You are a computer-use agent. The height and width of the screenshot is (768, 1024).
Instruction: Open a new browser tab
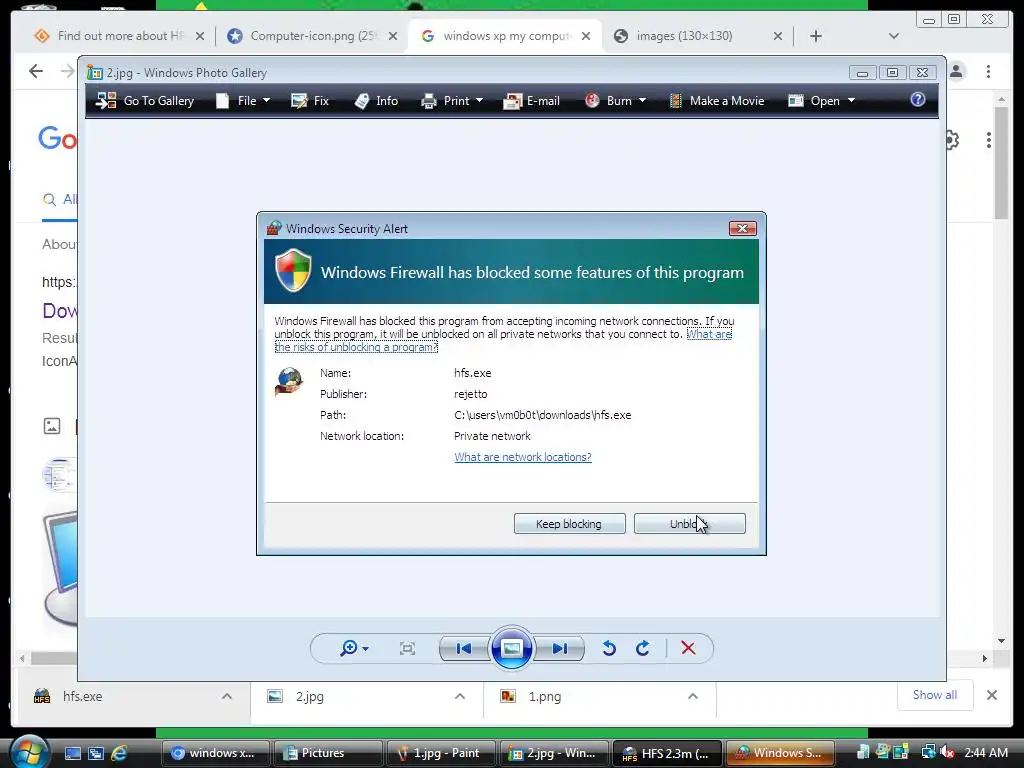pyautogui.click(x=816, y=36)
